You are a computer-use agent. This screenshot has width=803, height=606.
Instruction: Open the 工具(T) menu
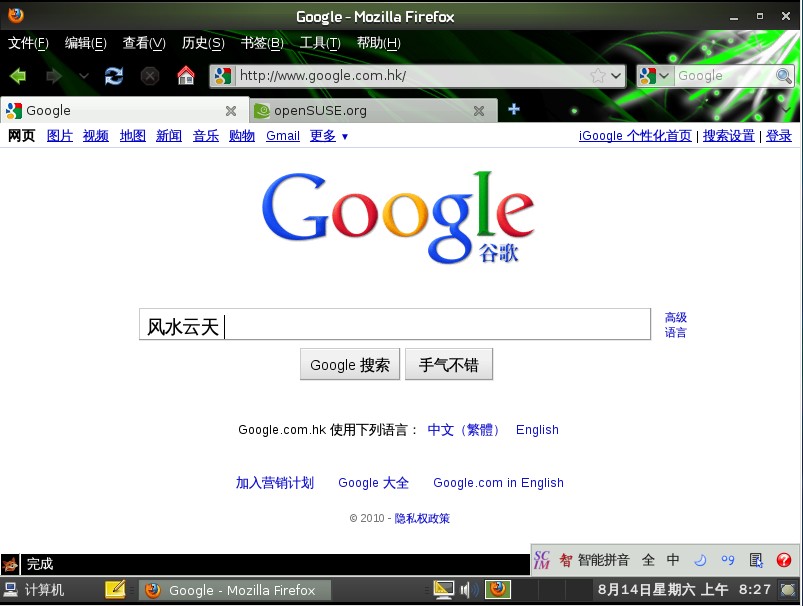click(x=320, y=43)
